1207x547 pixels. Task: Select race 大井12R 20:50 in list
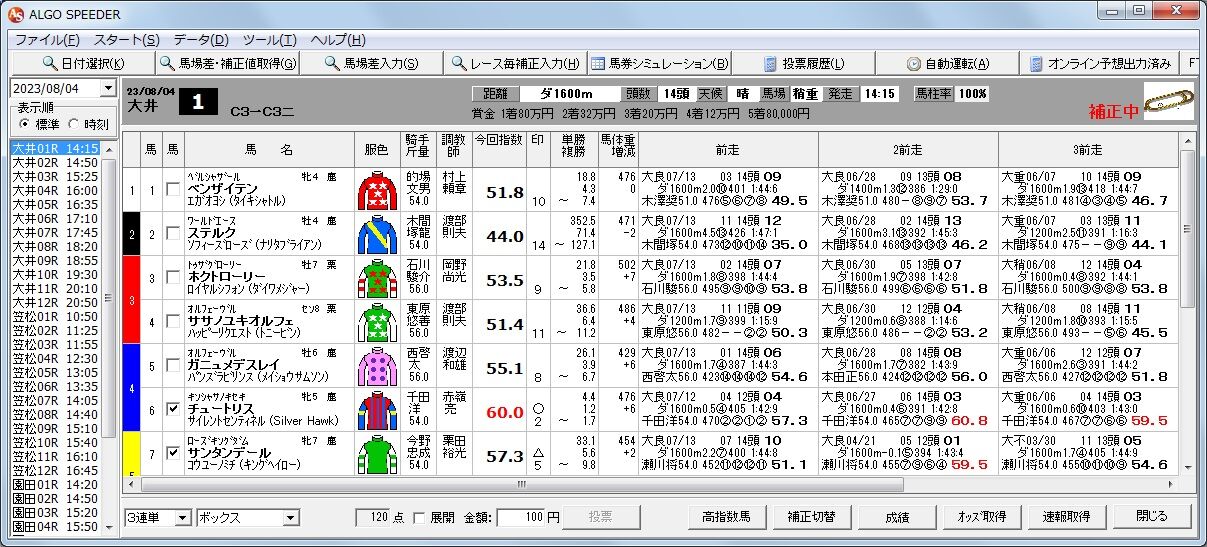[x=55, y=302]
